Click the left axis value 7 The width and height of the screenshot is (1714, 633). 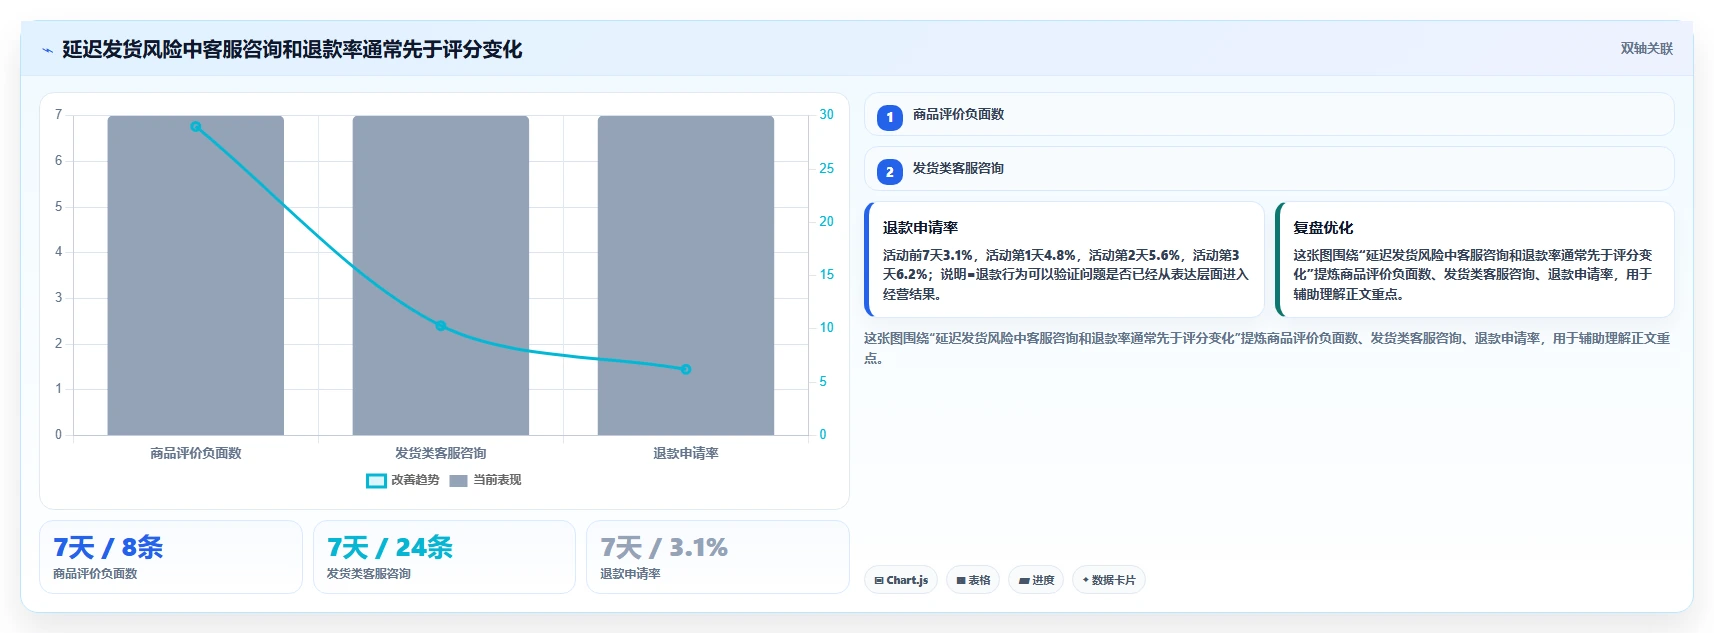pos(58,115)
